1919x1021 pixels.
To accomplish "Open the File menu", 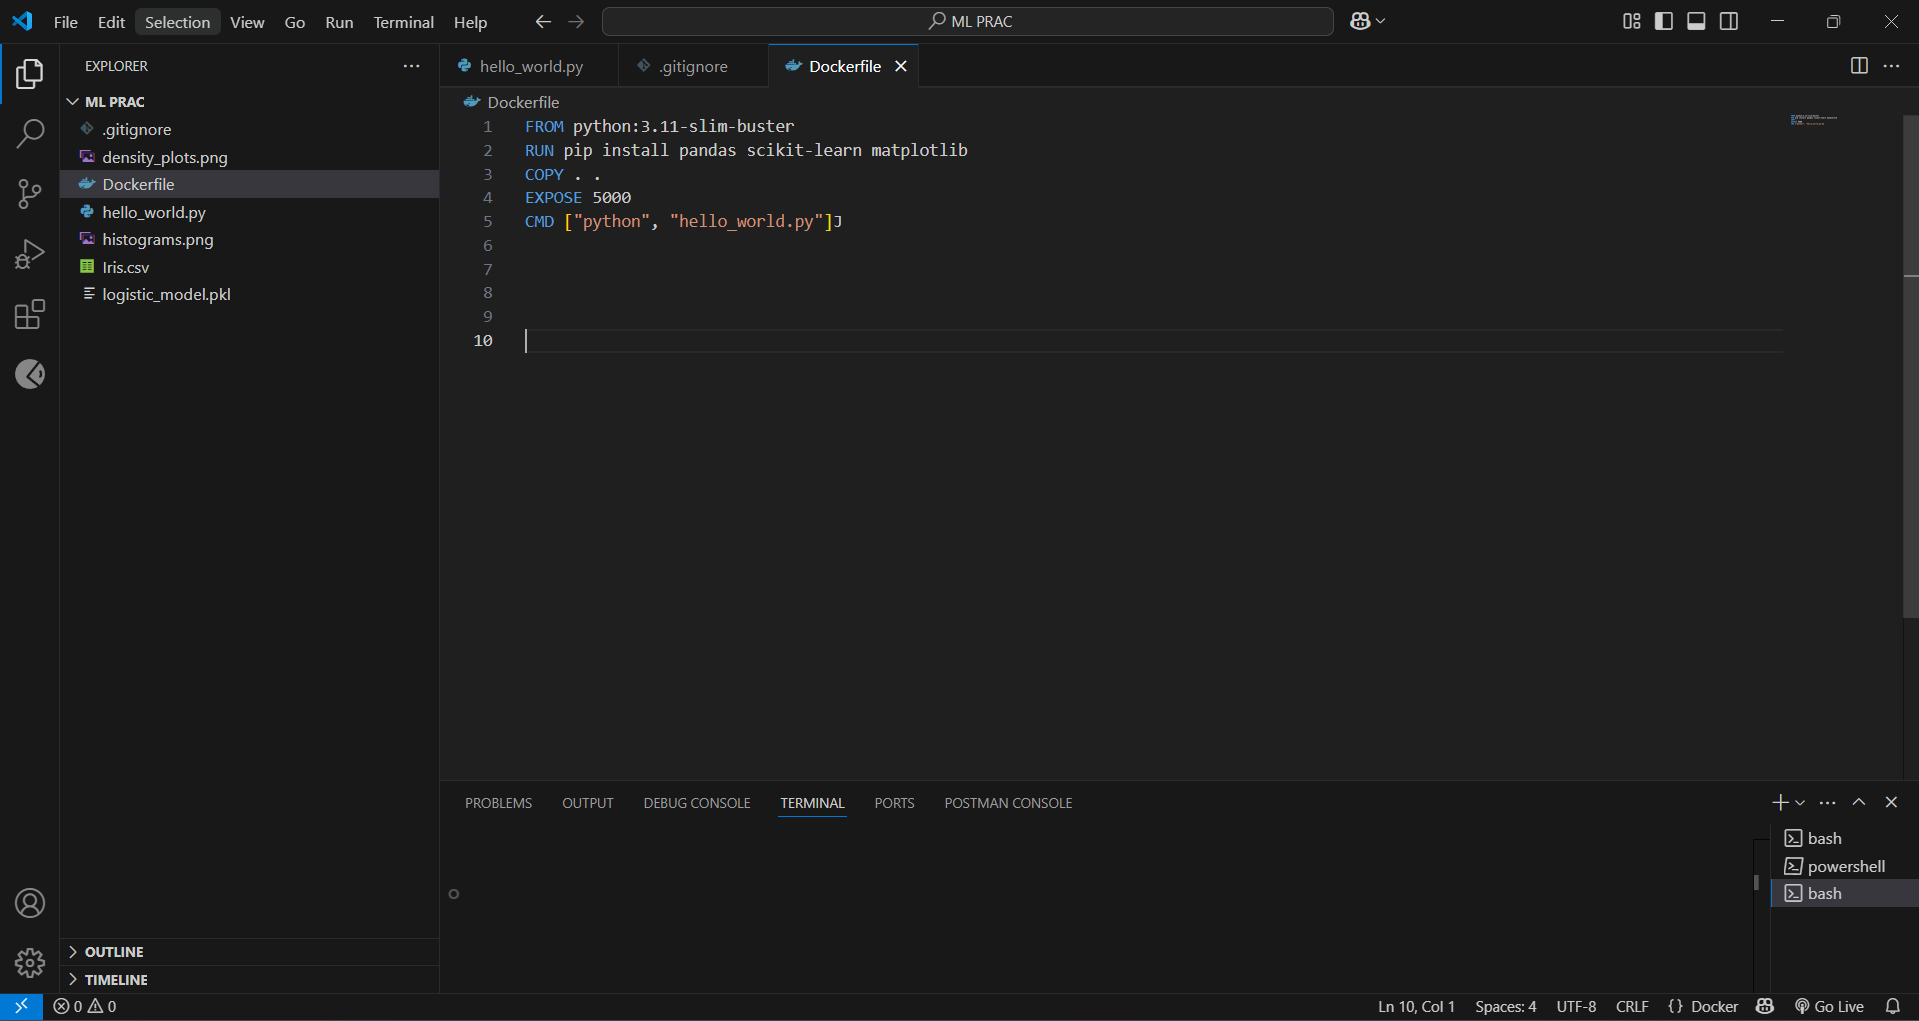I will [x=66, y=22].
